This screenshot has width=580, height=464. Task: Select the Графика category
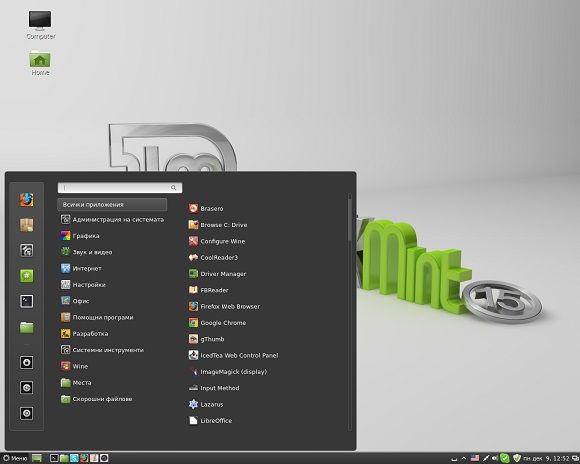coord(80,236)
